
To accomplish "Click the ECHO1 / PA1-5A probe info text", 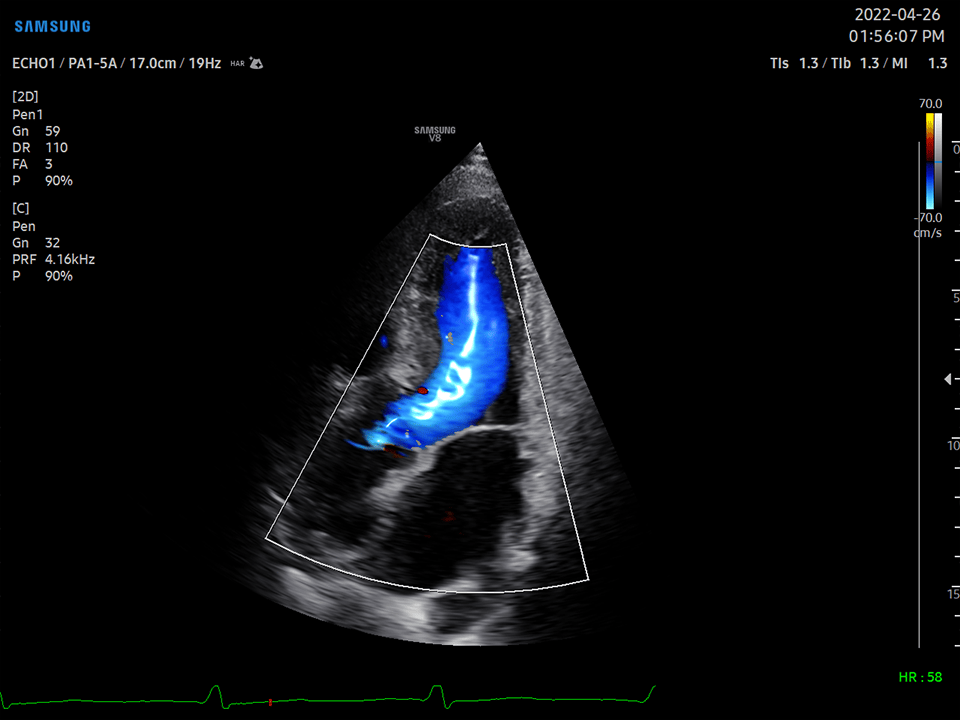I will [65, 63].
